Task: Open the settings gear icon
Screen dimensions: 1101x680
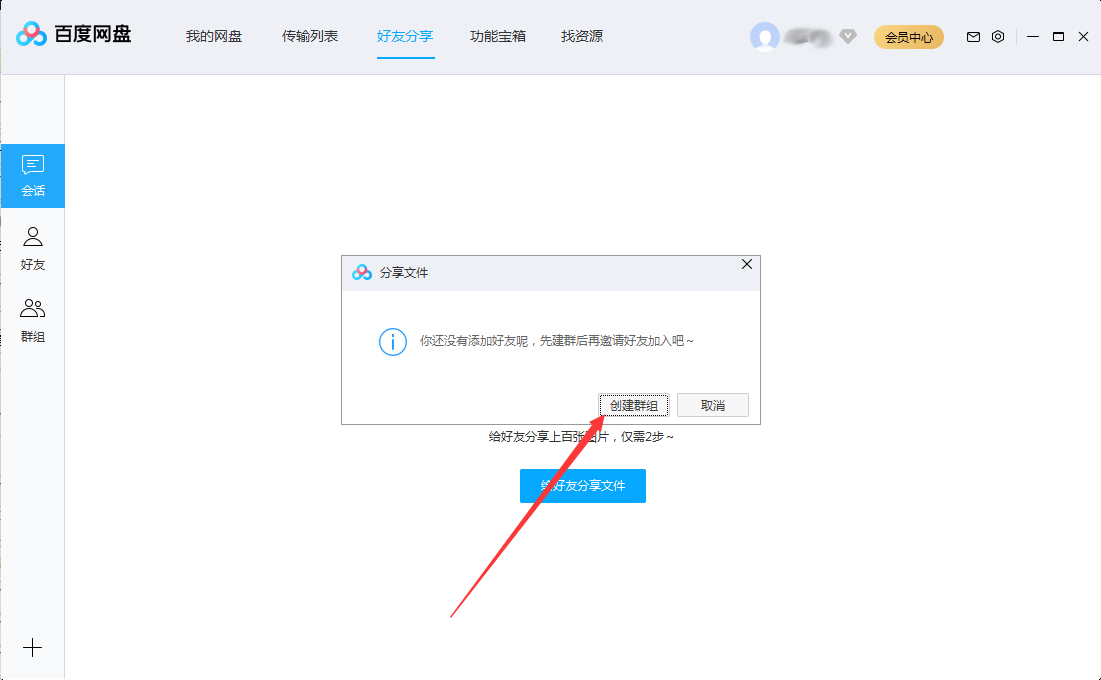Action: pos(997,36)
